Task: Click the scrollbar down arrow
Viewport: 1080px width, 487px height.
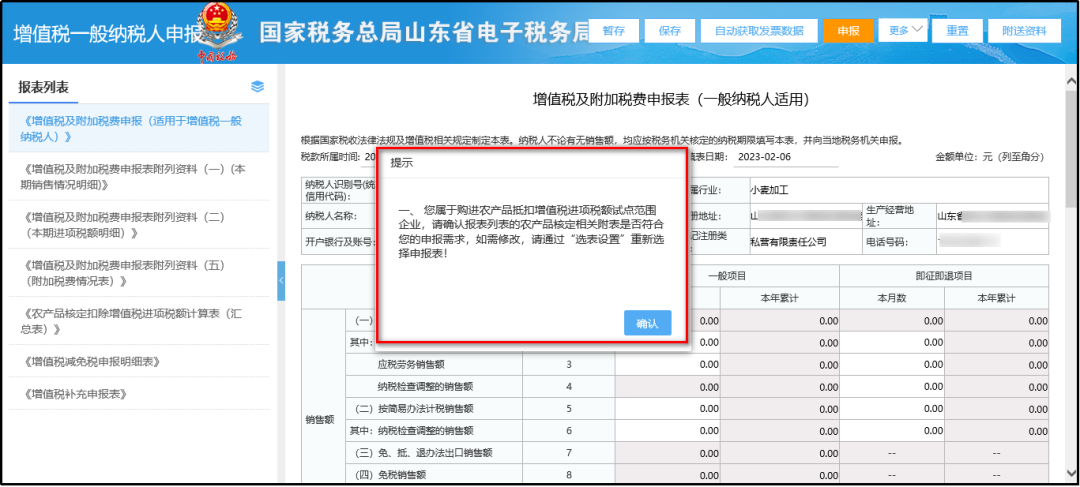Action: point(1071,473)
